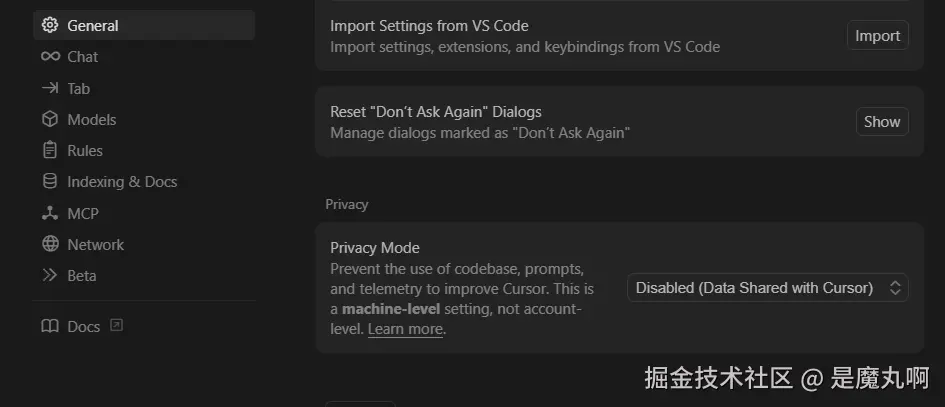The width and height of the screenshot is (945, 407).
Task: Follow the Learn more link
Action: pos(405,329)
